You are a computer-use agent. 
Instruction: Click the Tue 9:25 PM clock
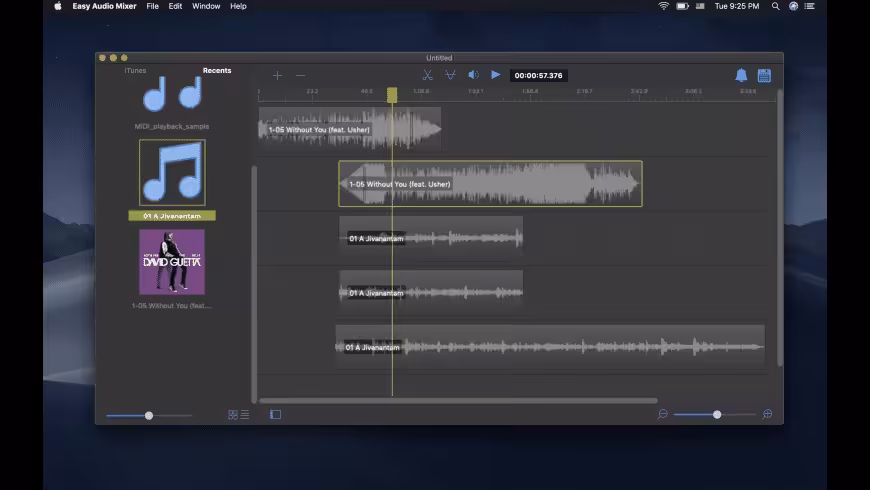click(x=737, y=6)
